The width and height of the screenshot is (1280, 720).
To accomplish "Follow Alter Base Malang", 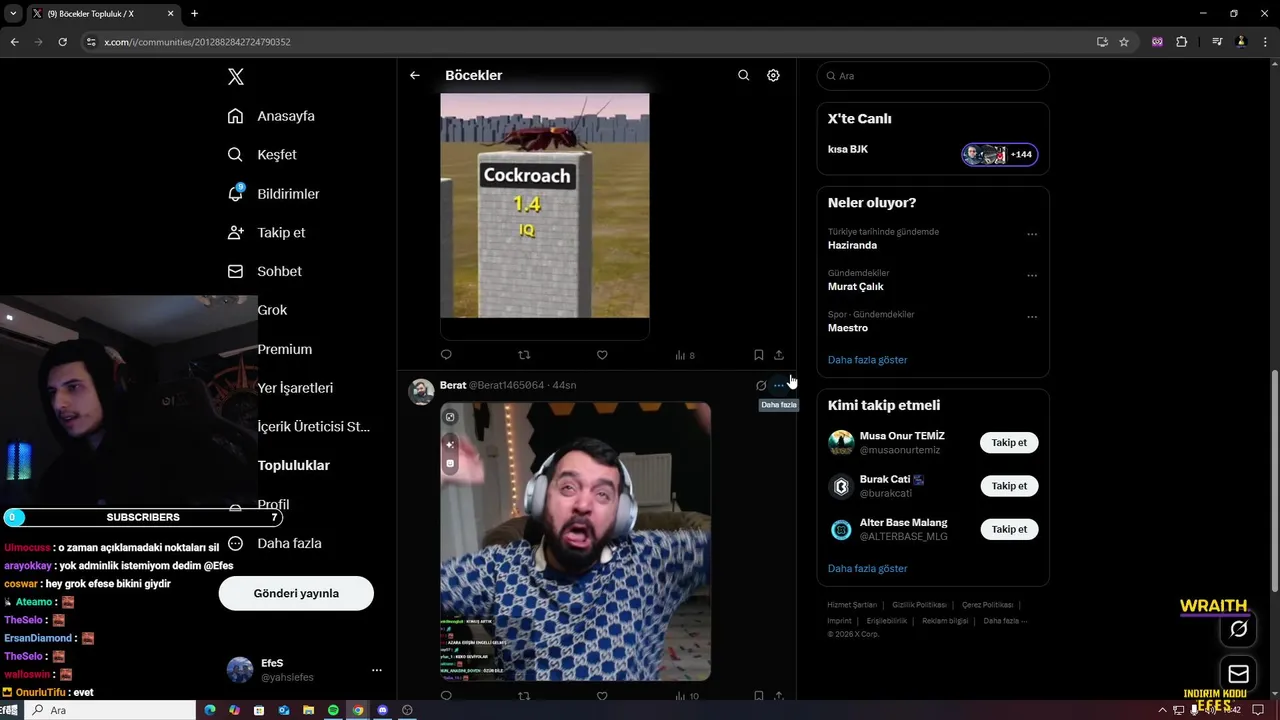I will pyautogui.click(x=1009, y=529).
